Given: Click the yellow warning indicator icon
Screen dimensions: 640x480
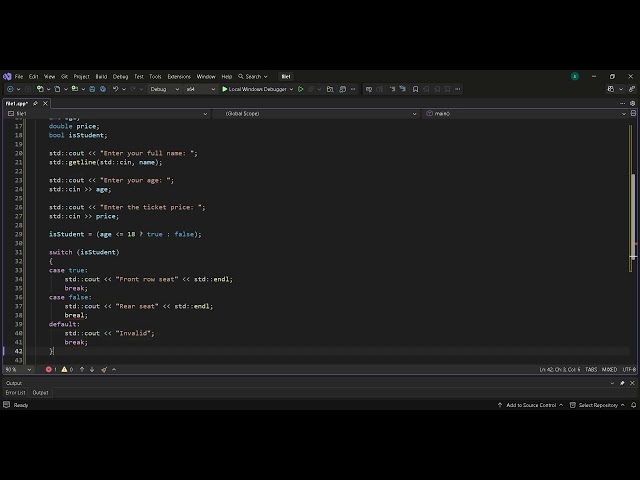Looking at the screenshot, I should 64,369.
